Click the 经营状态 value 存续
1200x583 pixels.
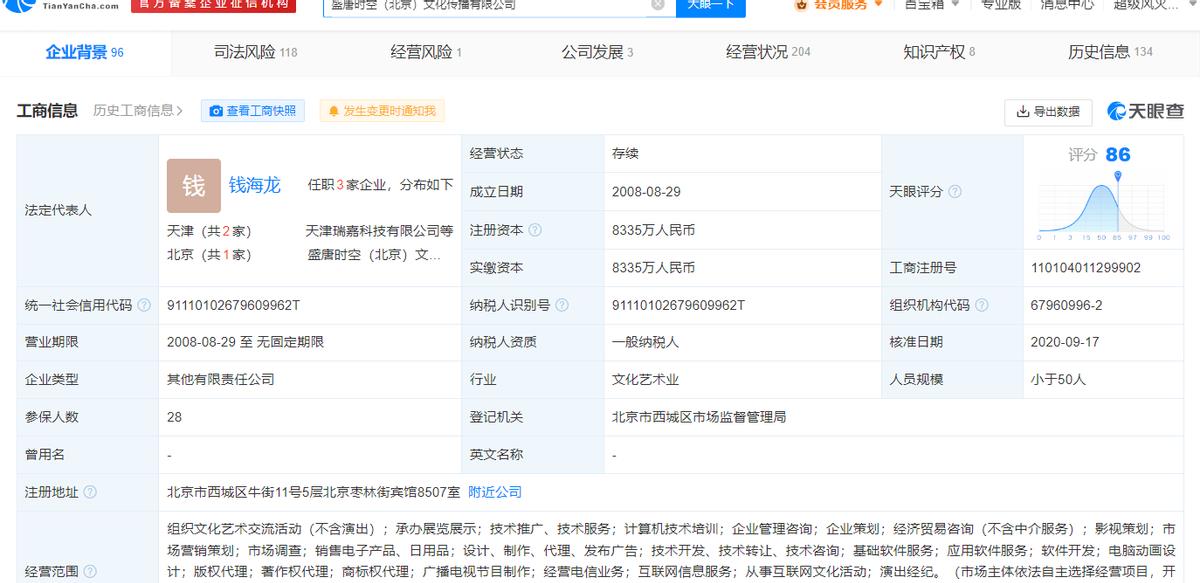click(x=625, y=154)
